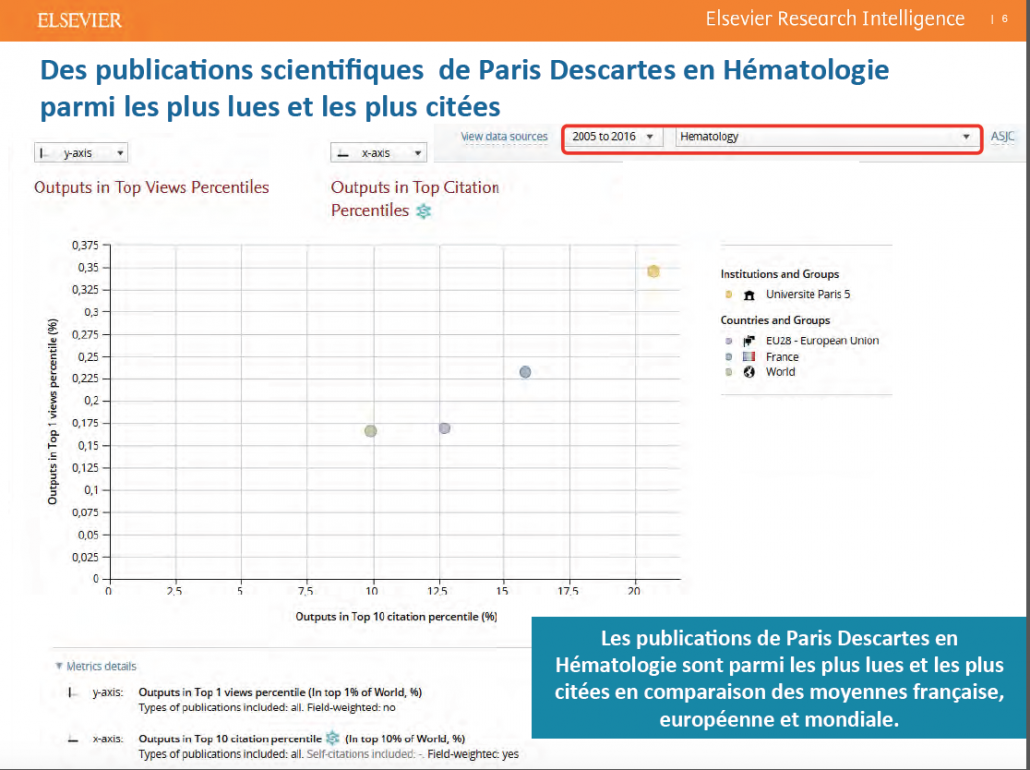Click the Outputs in Top Citation Percentiles heading
This screenshot has width=1030, height=770.
(x=415, y=198)
